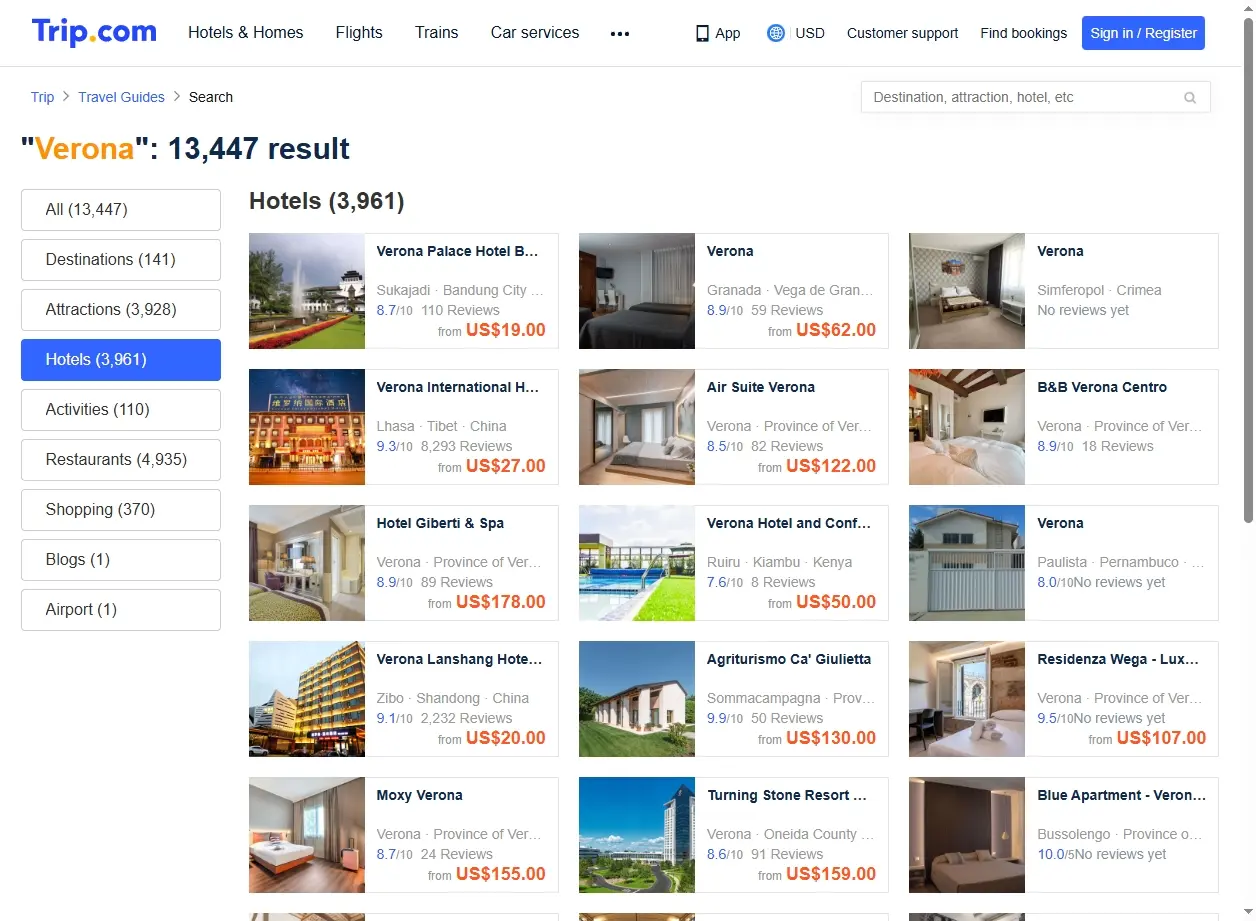Open the Residenza Wega thumbnail
The height and width of the screenshot is (921, 1256).
point(967,699)
